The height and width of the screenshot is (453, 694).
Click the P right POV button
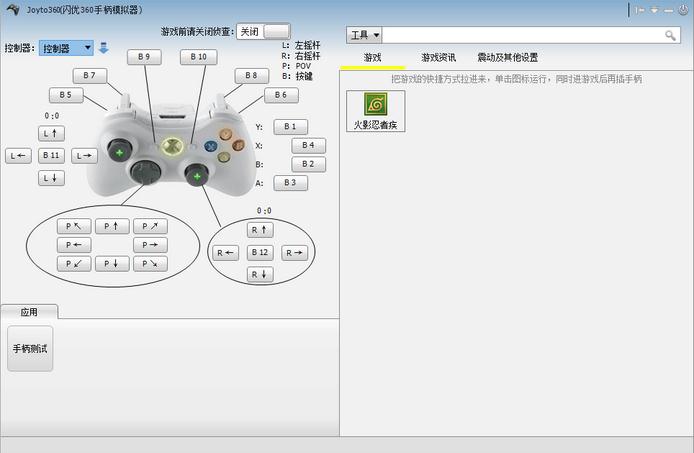point(150,245)
